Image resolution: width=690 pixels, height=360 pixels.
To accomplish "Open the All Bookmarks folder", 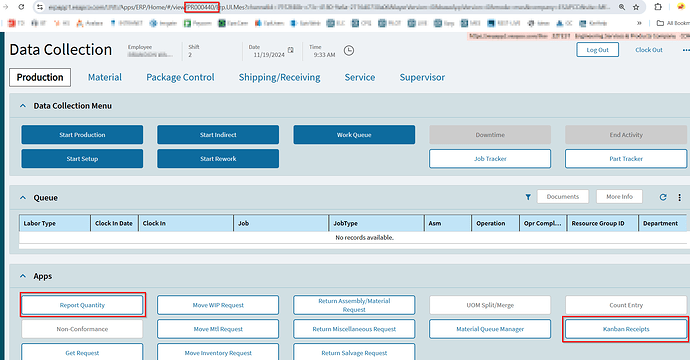I will [x=672, y=23].
